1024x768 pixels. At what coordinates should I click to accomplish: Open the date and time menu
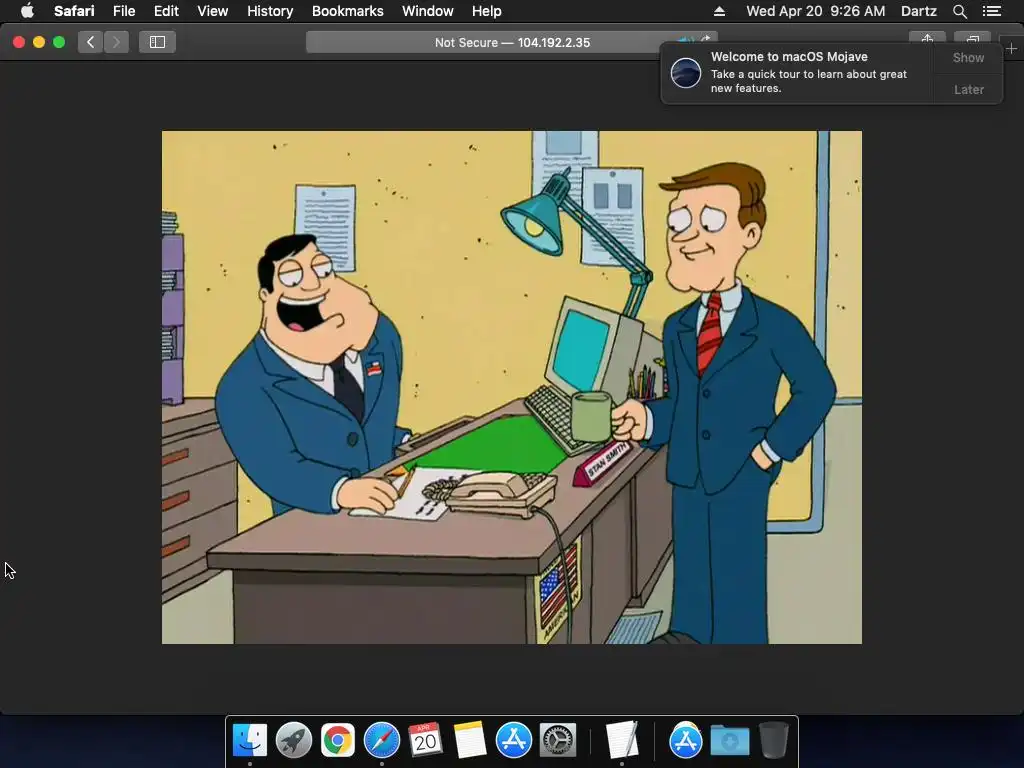click(816, 11)
